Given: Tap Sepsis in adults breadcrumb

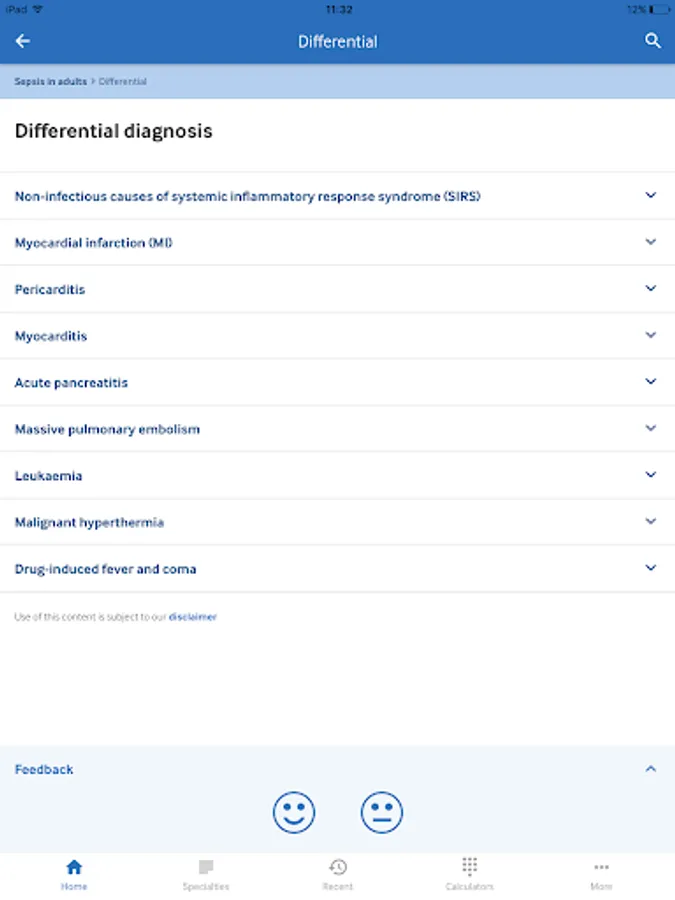Looking at the screenshot, I should 50,81.
